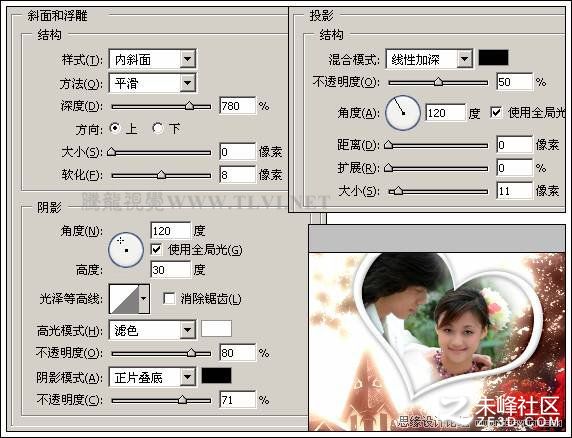Click the drop shadow angle dial
572x438 pixels.
pos(403,113)
